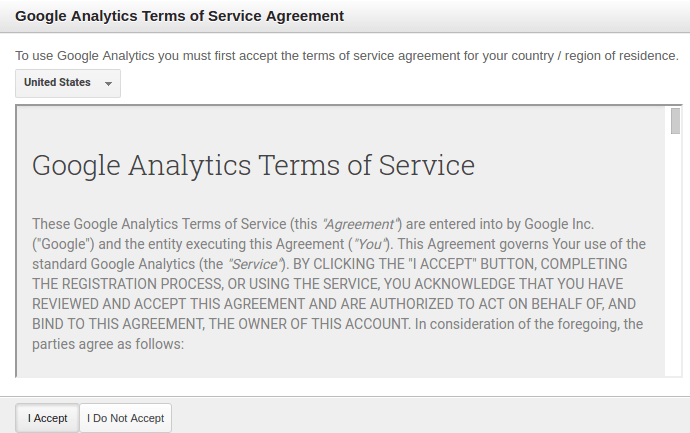
Task: Click the quoted "I ACCEPT" text in the paragraph
Action: [442, 264]
